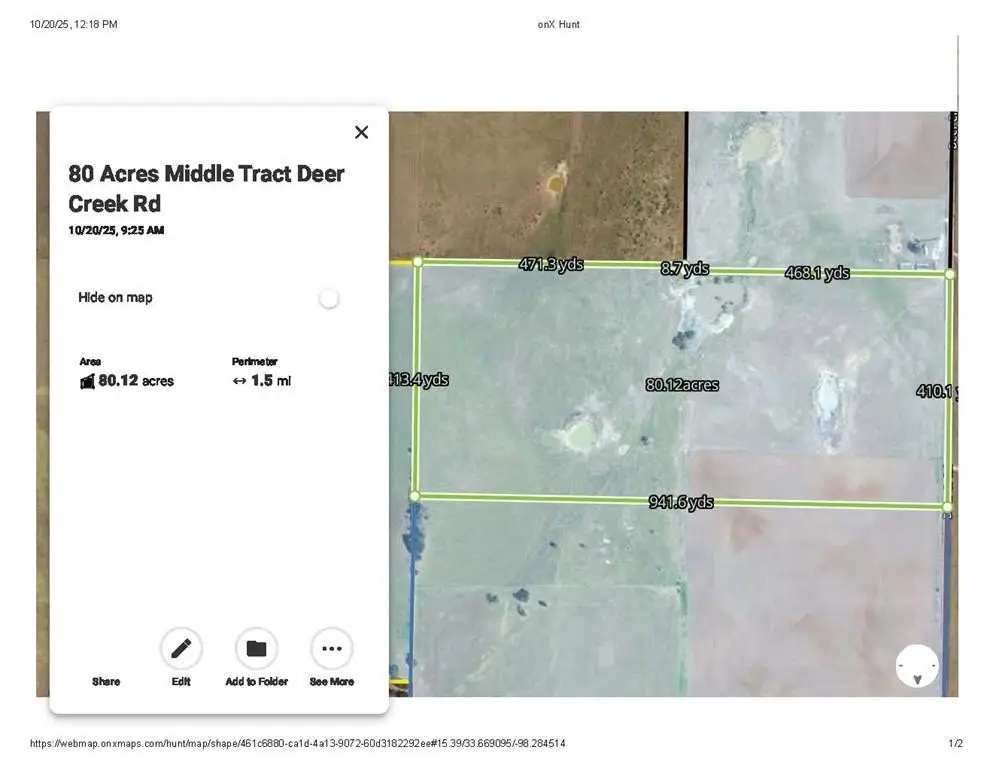The width and height of the screenshot is (993, 768).
Task: Click the 471.3 yds distance label
Action: click(x=550, y=265)
